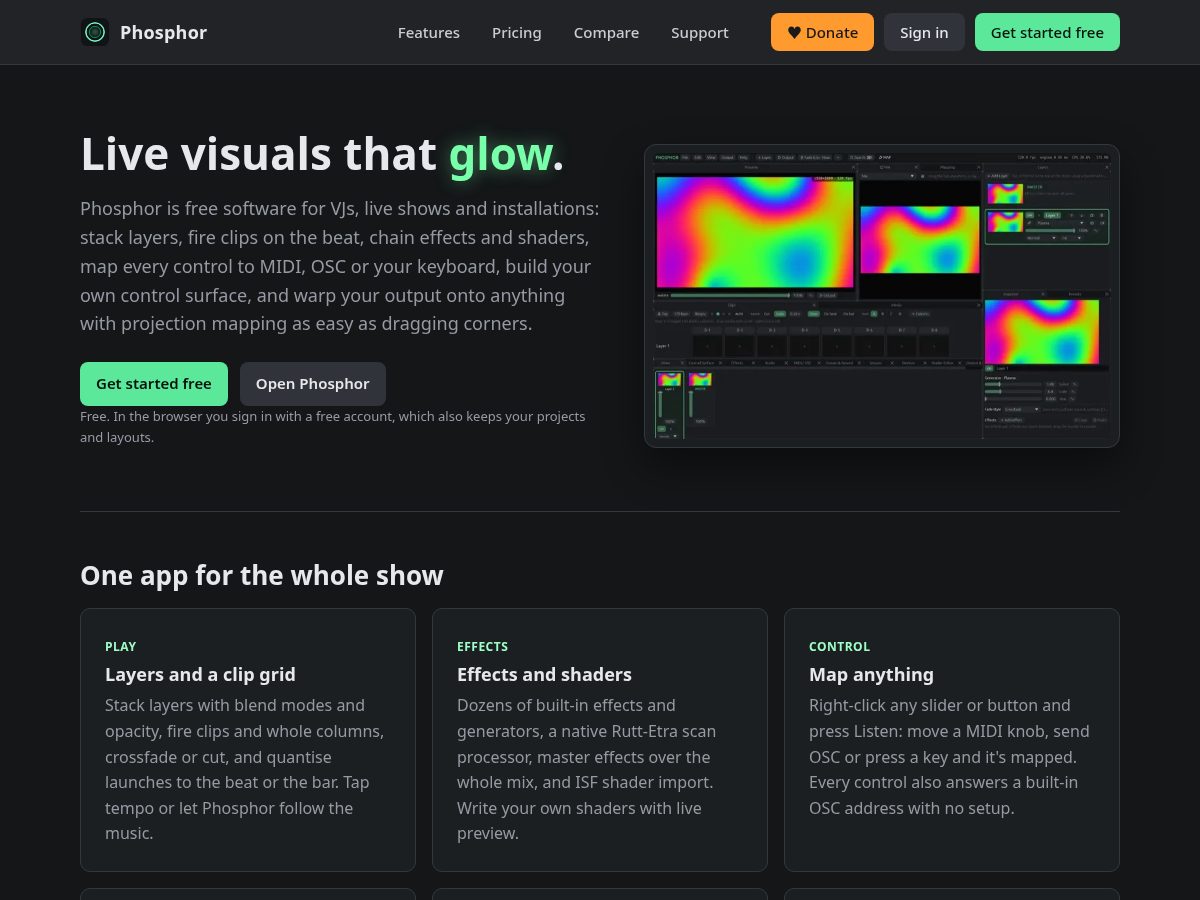Open the Compare nav link
This screenshot has height=900, width=1200.
point(606,32)
